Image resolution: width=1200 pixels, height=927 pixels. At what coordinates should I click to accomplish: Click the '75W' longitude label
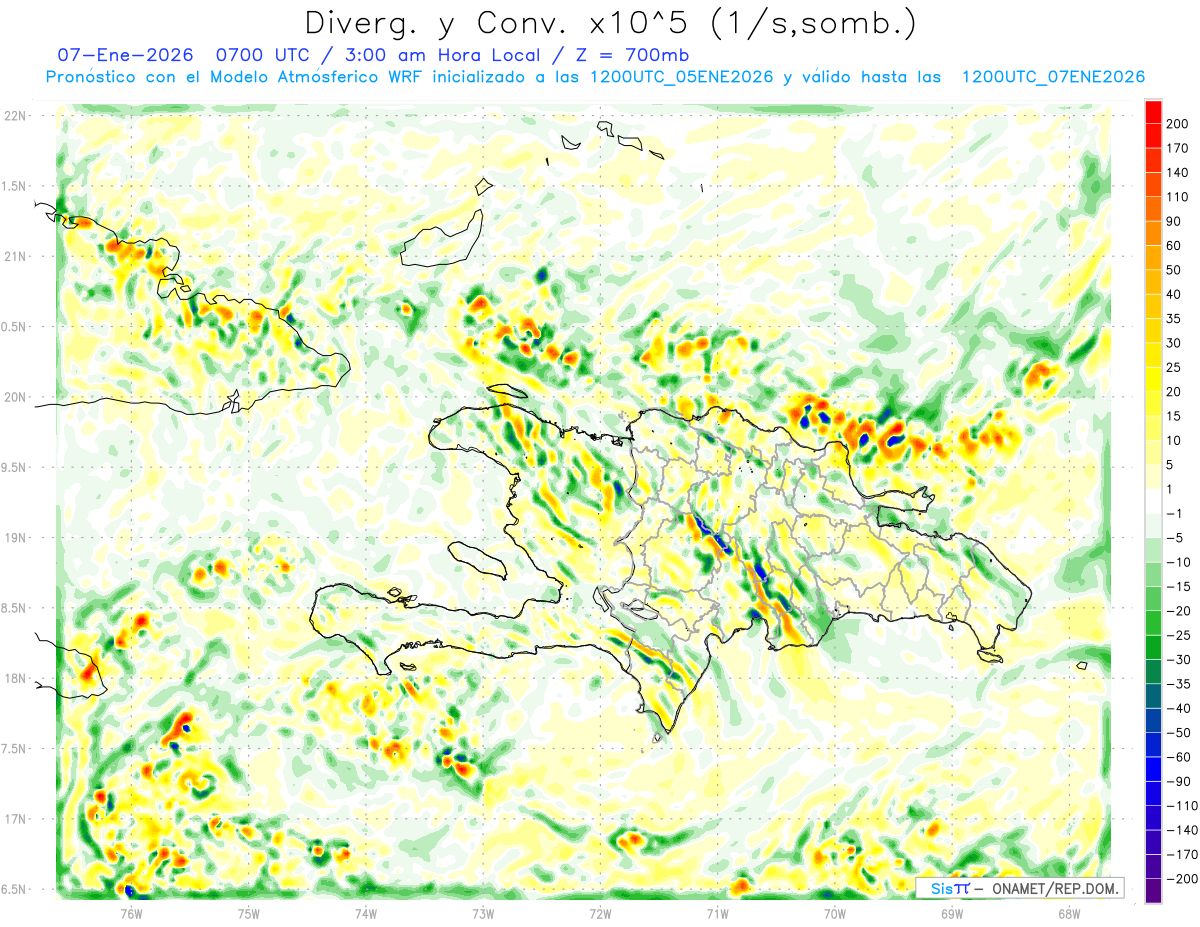point(248,913)
